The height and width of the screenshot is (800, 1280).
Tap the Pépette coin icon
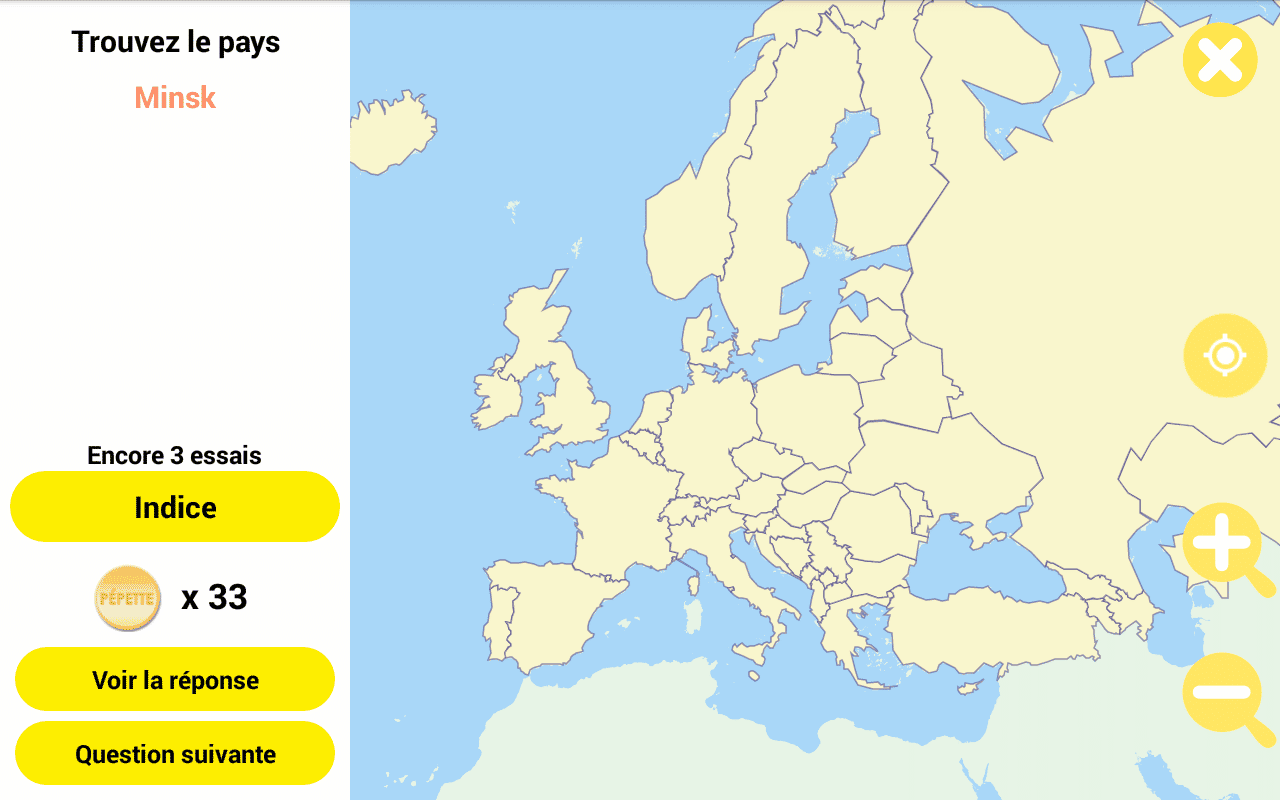[x=127, y=598]
